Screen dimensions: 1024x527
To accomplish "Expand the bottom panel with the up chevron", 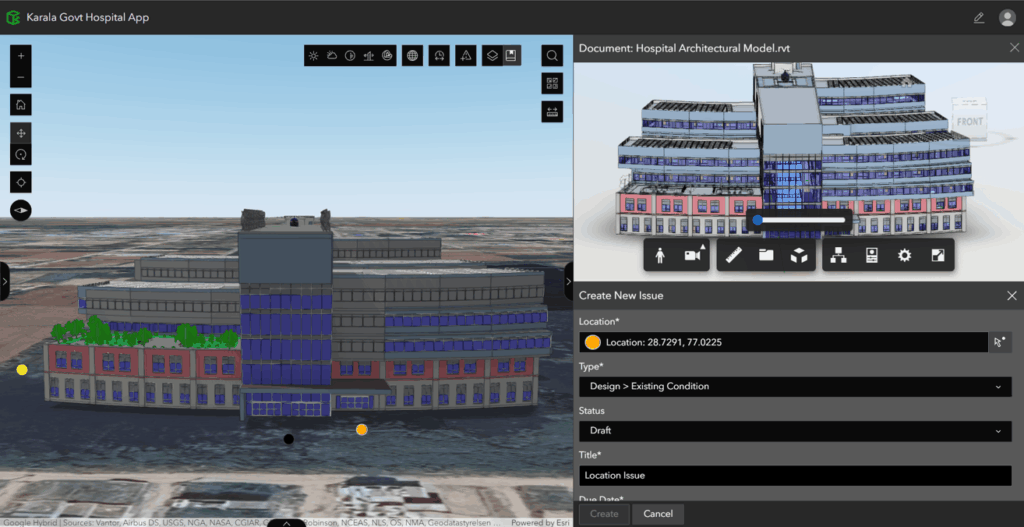I will [286, 522].
